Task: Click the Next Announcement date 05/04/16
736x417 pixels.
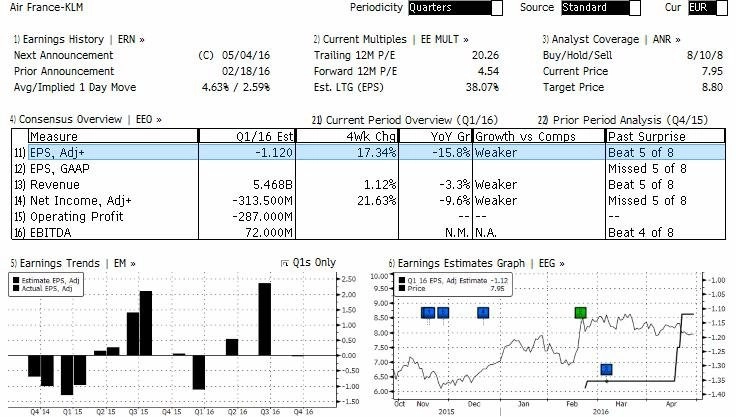Action: (246, 55)
